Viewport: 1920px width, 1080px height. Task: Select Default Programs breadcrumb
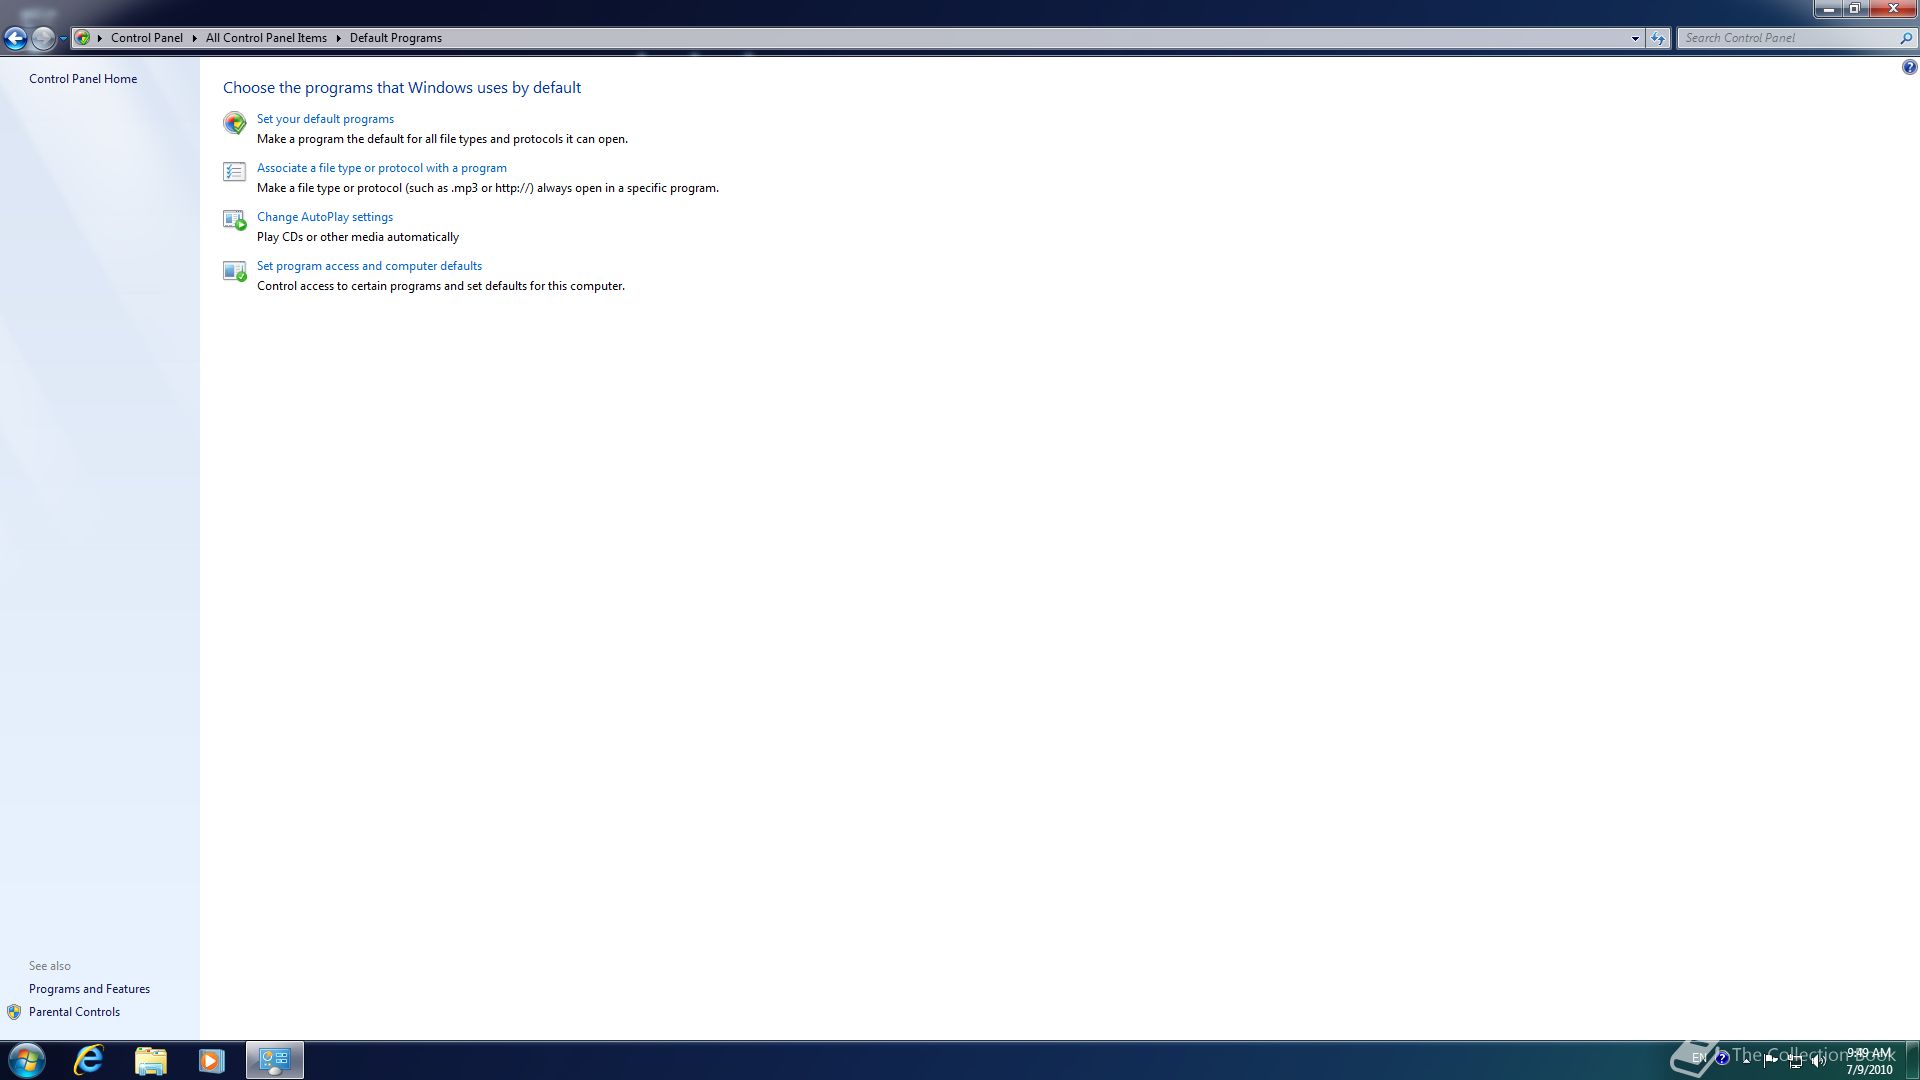(395, 38)
